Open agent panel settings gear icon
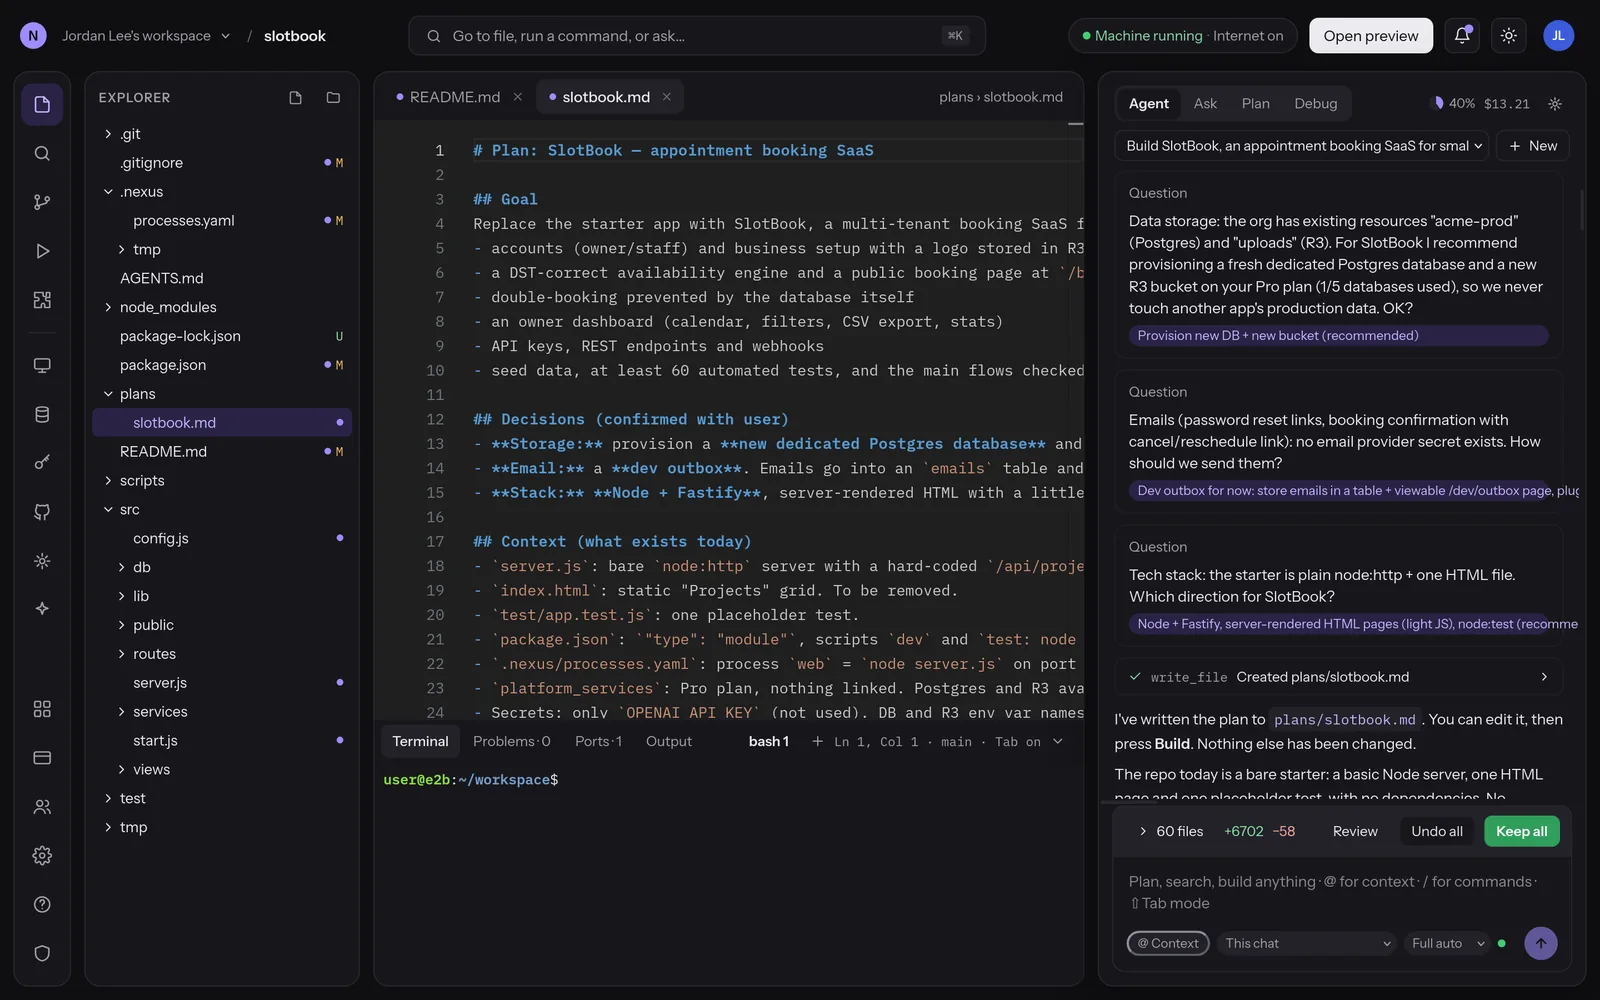Viewport: 1600px width, 1000px height. pos(1555,104)
